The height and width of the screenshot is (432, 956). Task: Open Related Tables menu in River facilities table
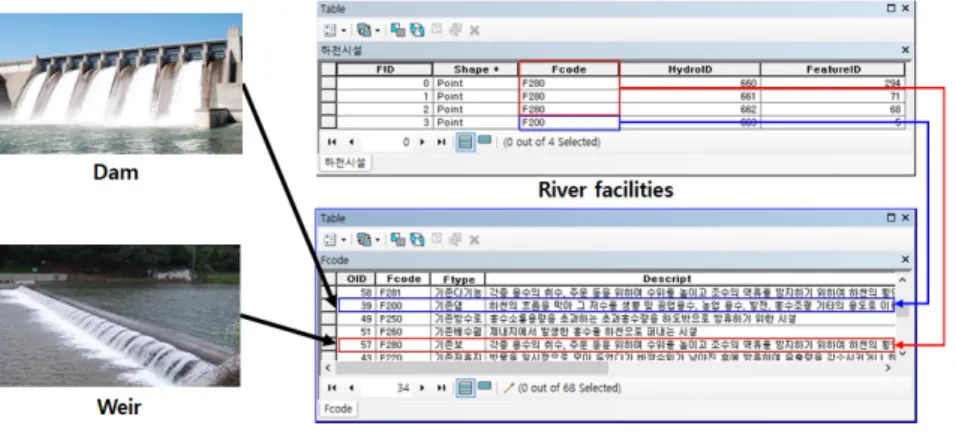(364, 30)
